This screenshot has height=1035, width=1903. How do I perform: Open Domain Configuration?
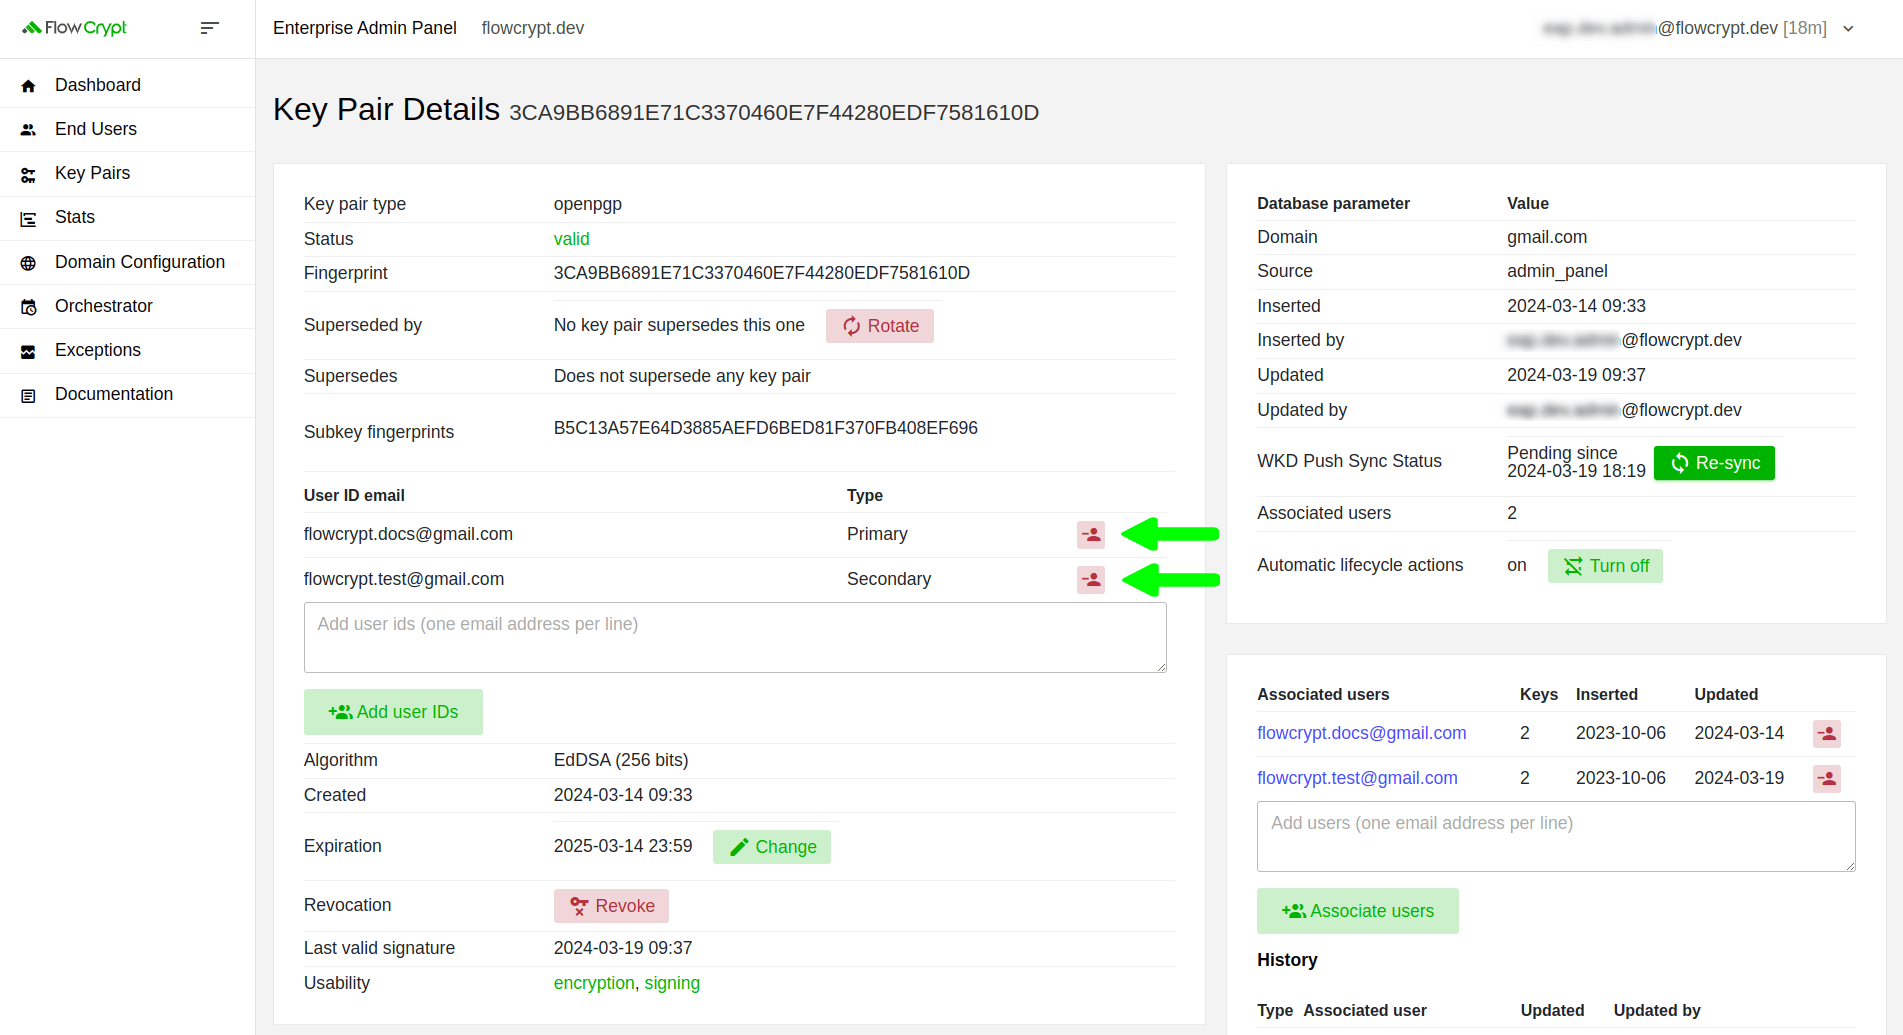(140, 262)
